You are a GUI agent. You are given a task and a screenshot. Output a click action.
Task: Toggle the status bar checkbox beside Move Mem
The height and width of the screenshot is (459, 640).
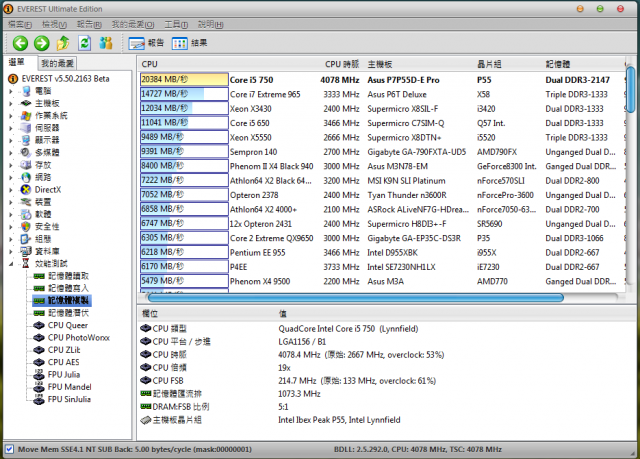click(9, 449)
